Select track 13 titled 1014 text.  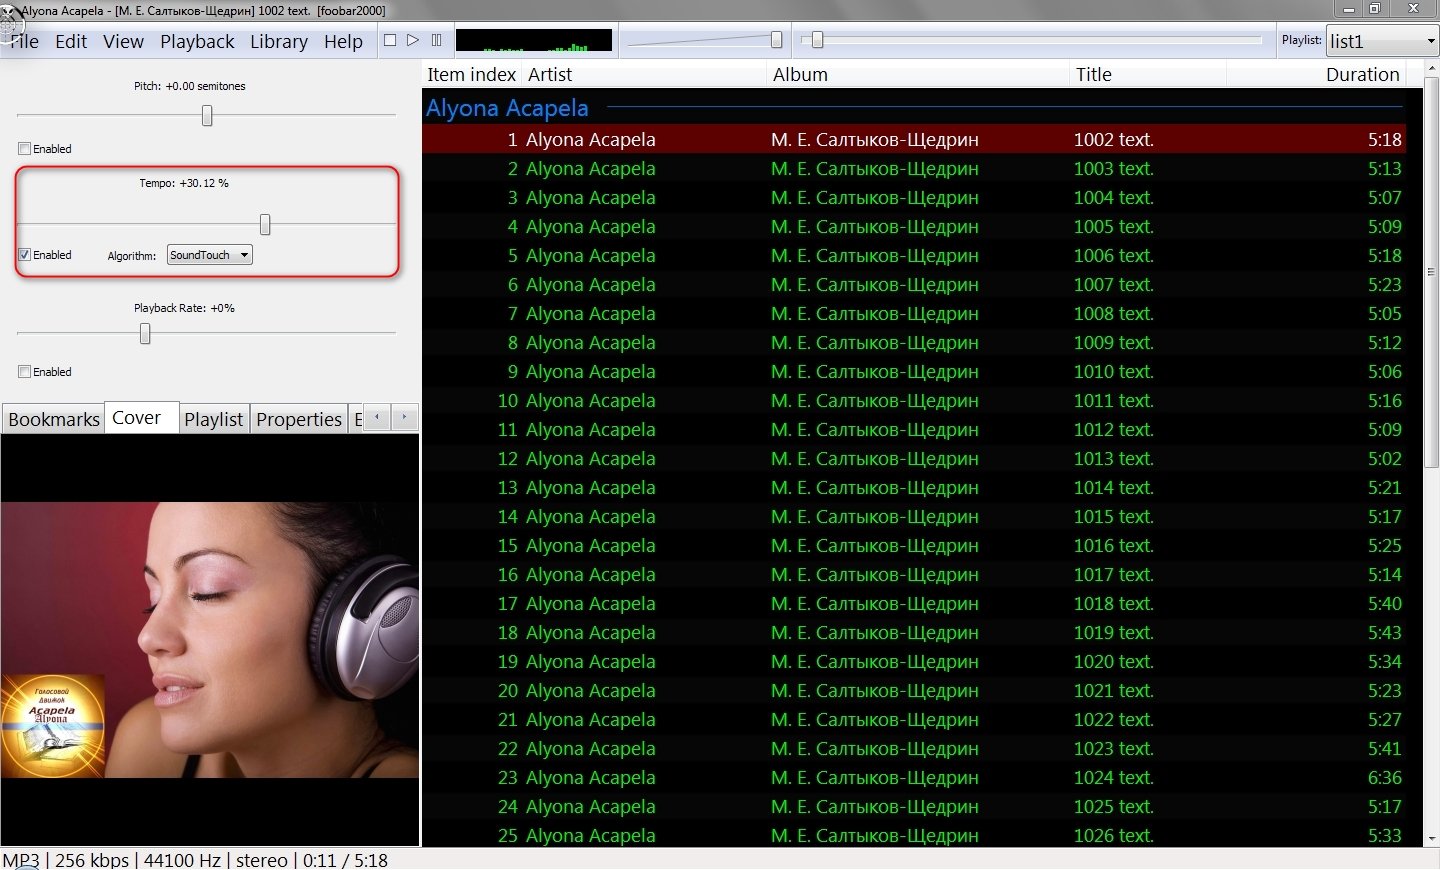(x=914, y=487)
